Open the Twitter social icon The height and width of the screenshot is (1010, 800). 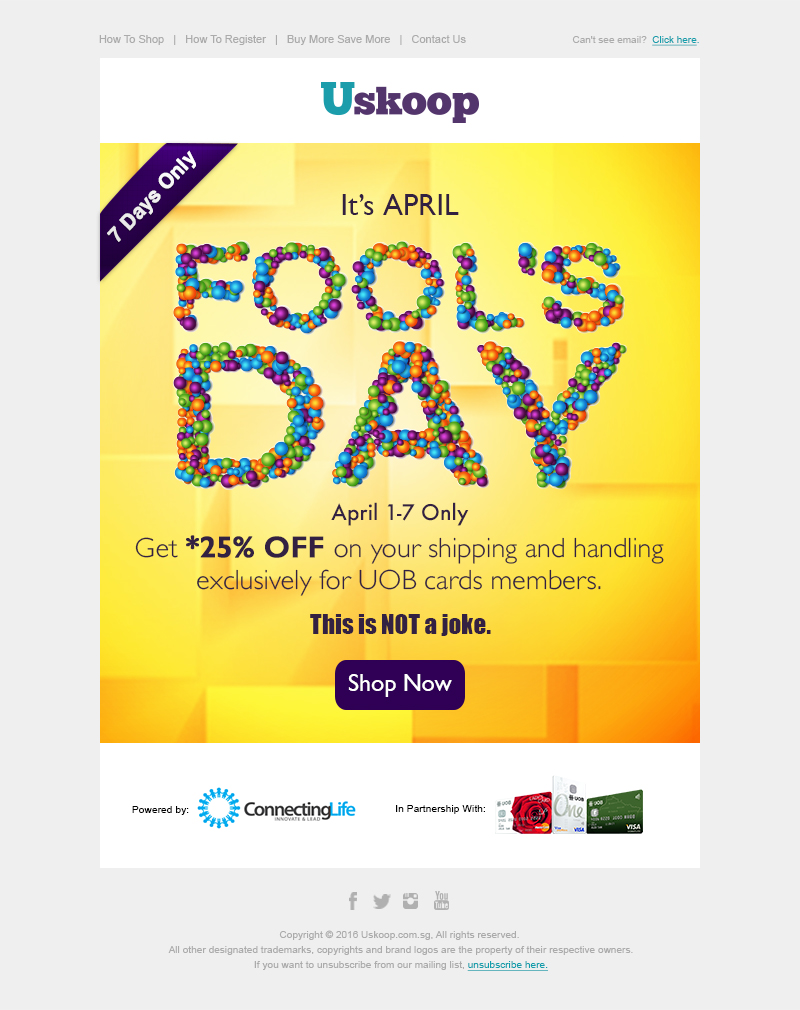tap(381, 901)
